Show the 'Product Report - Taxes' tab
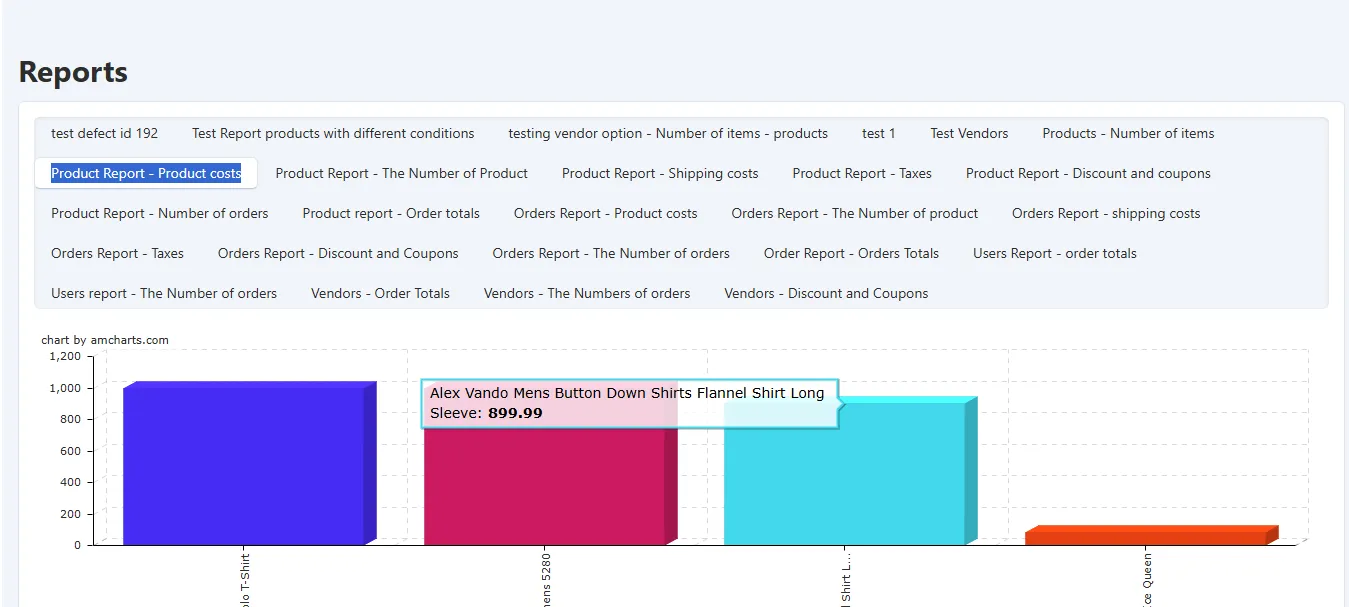This screenshot has height=607, width=1349. 862,173
